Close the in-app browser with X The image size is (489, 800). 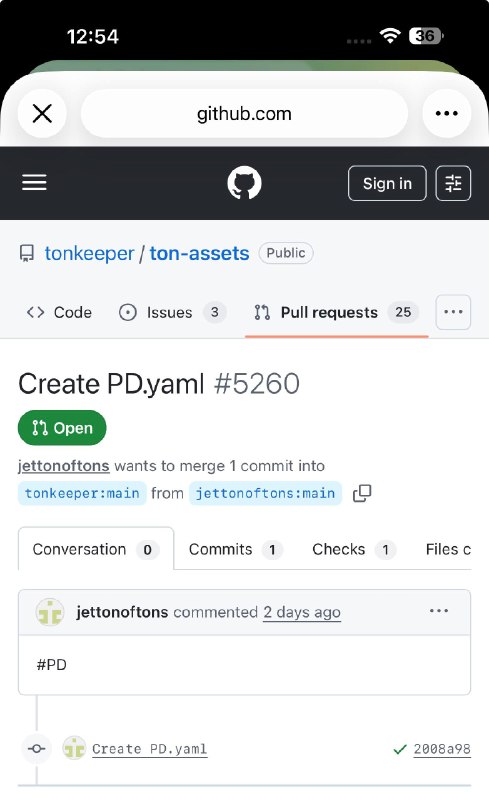(42, 113)
